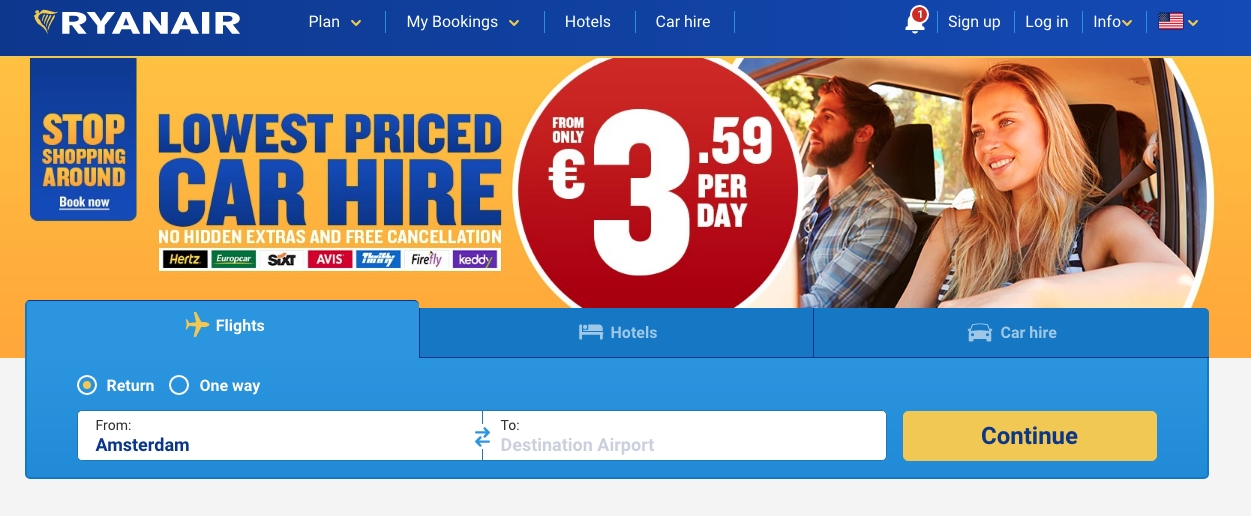Click the US flag language icon
Screen dimensions: 1251x516
pos(1171,21)
